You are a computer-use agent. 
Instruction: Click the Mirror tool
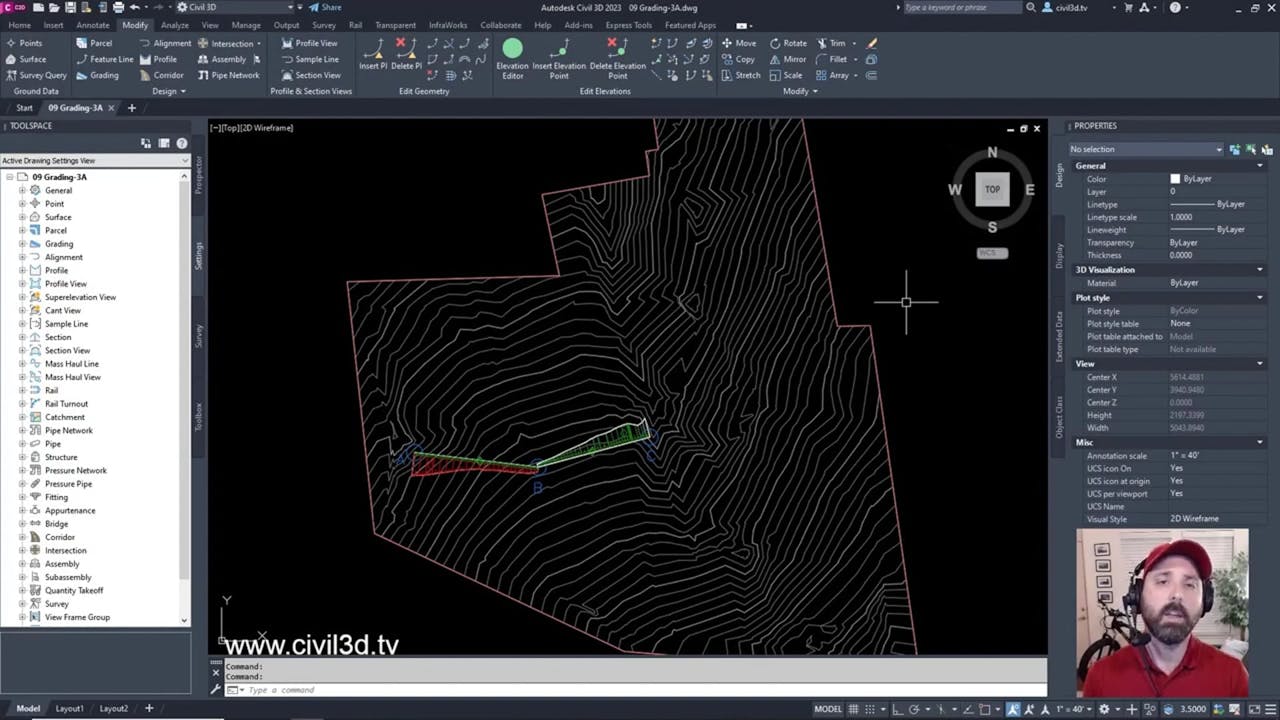[x=786, y=59]
